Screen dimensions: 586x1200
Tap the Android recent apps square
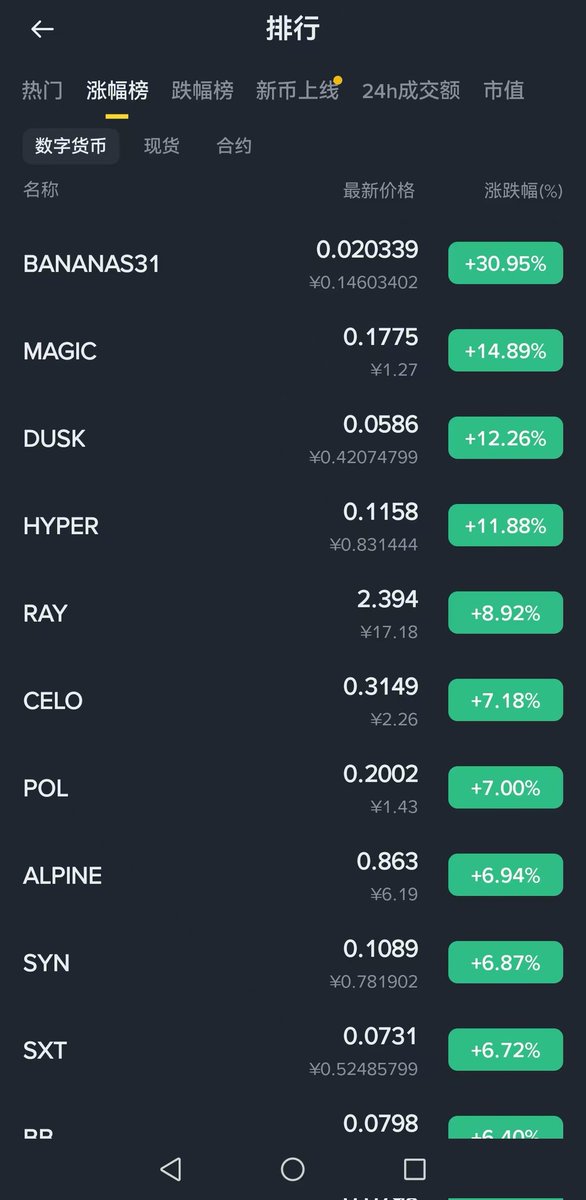pos(414,1168)
